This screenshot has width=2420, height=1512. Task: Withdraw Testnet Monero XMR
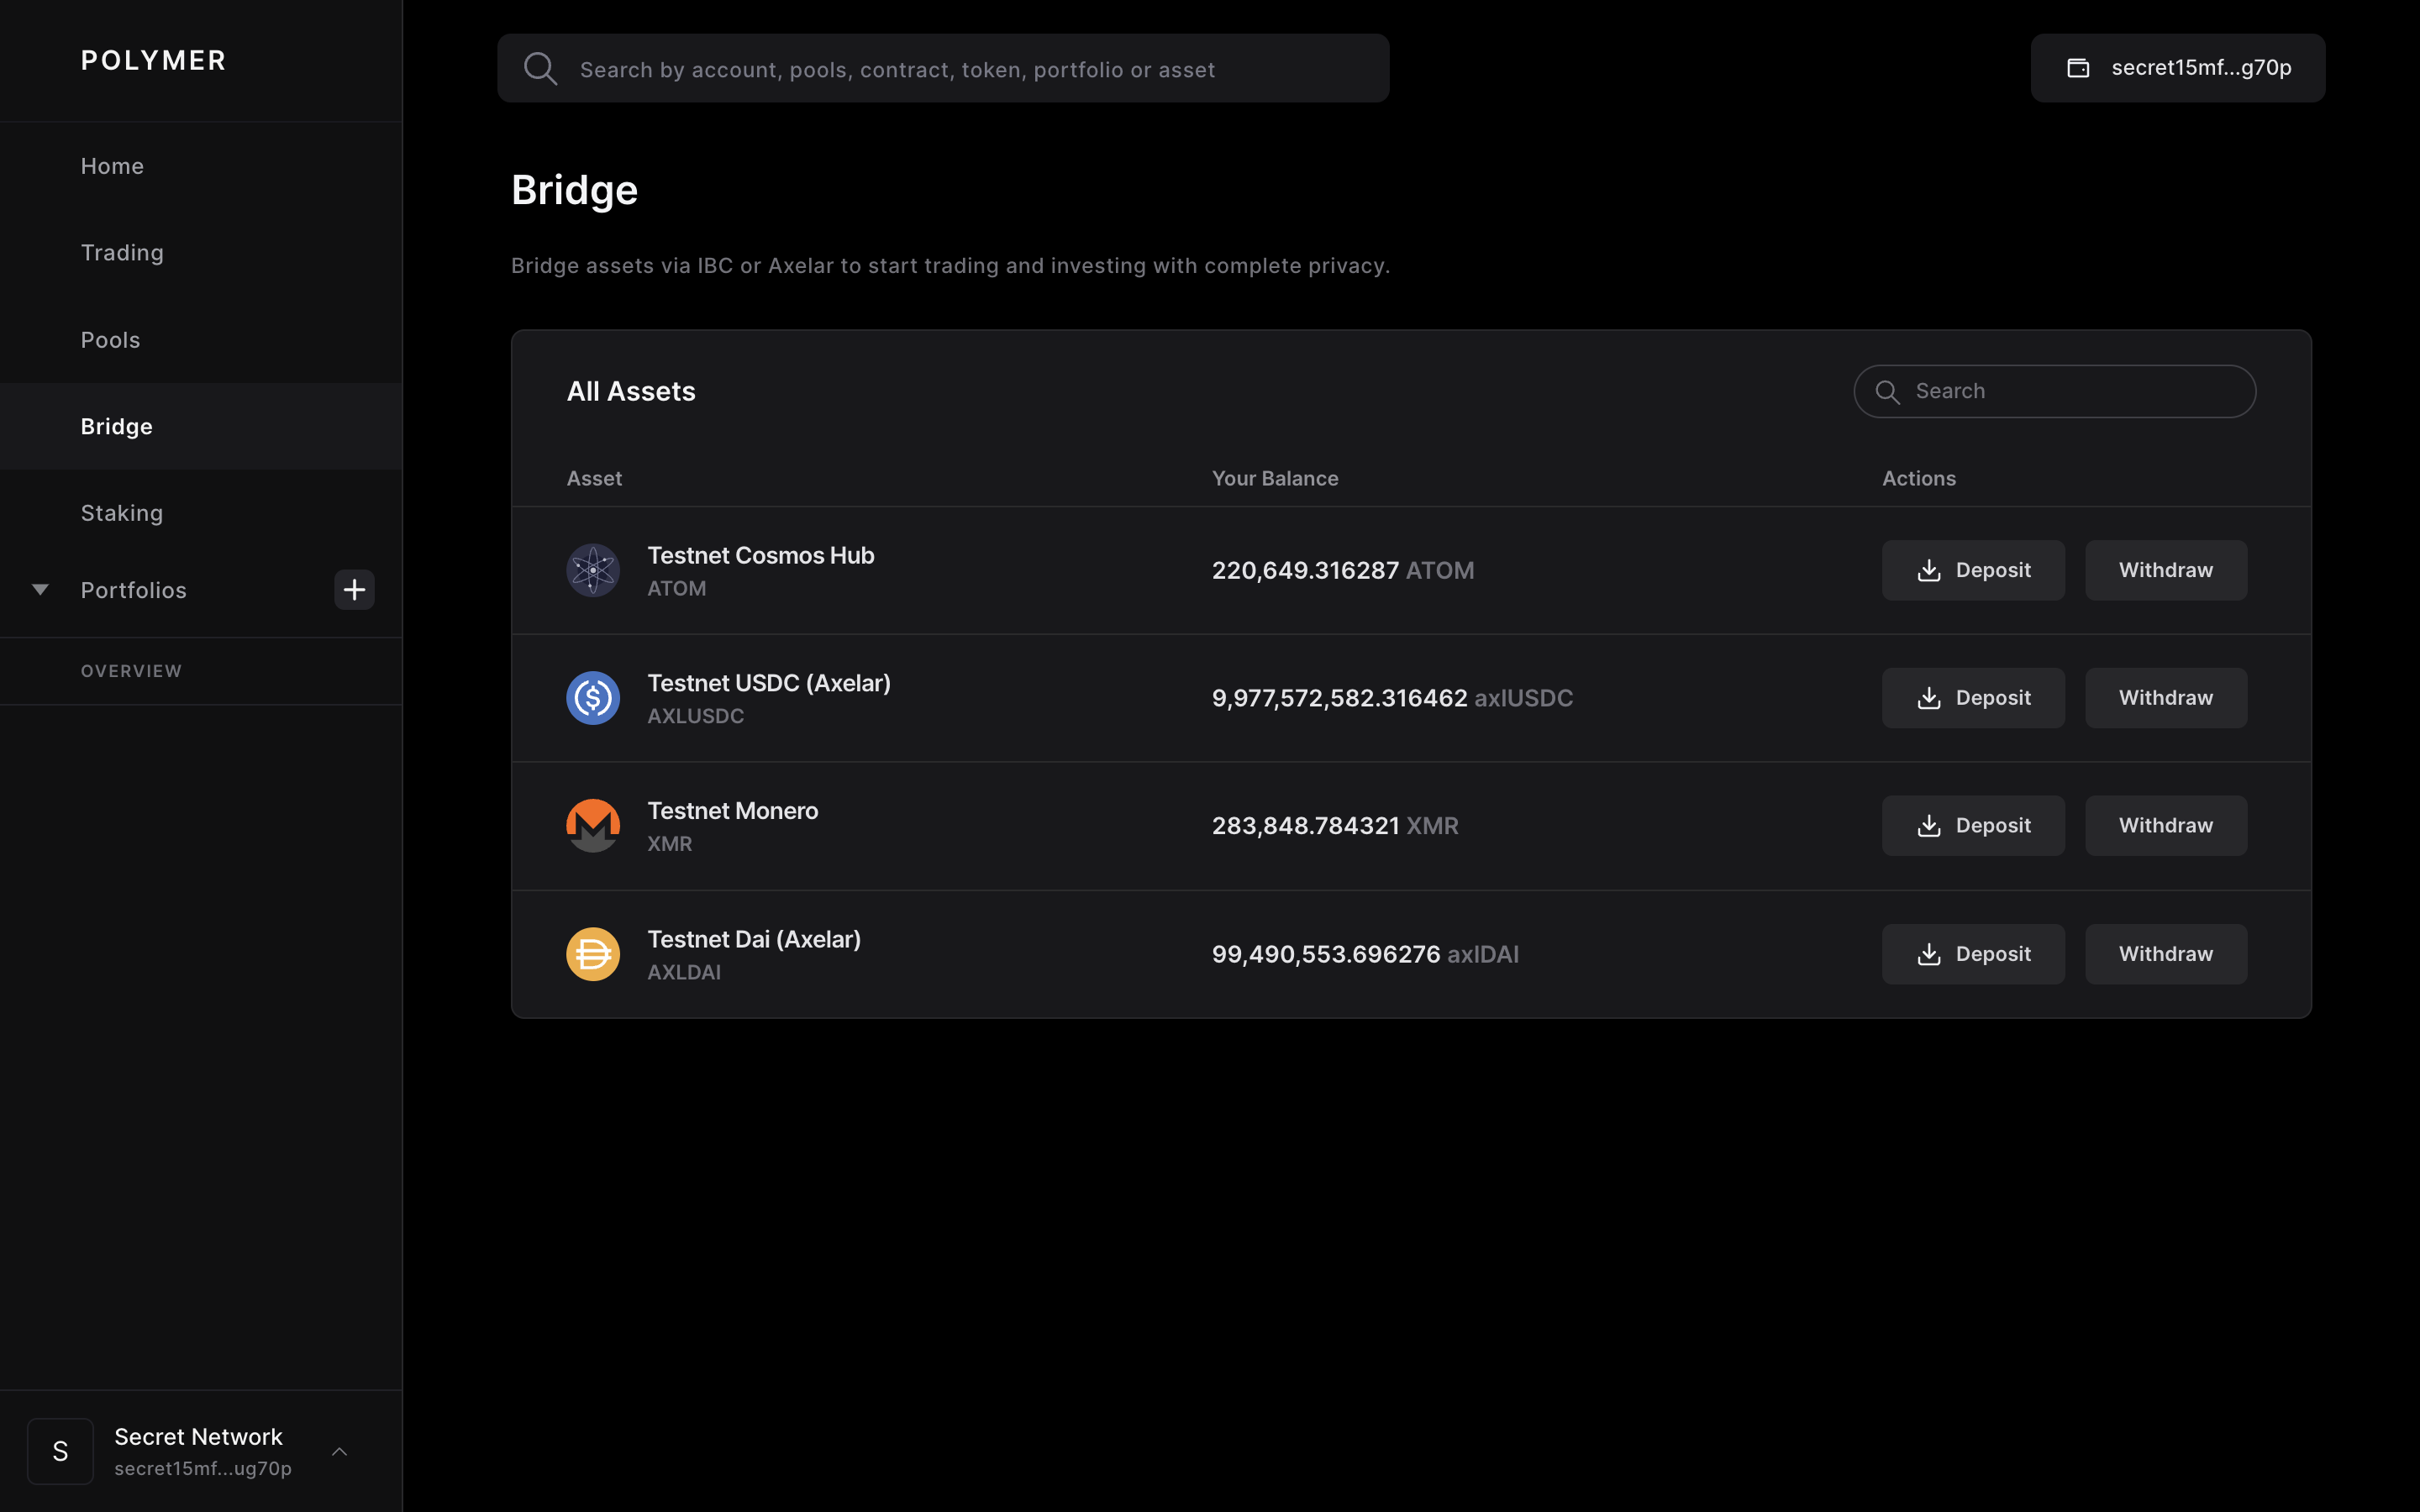[2165, 826]
